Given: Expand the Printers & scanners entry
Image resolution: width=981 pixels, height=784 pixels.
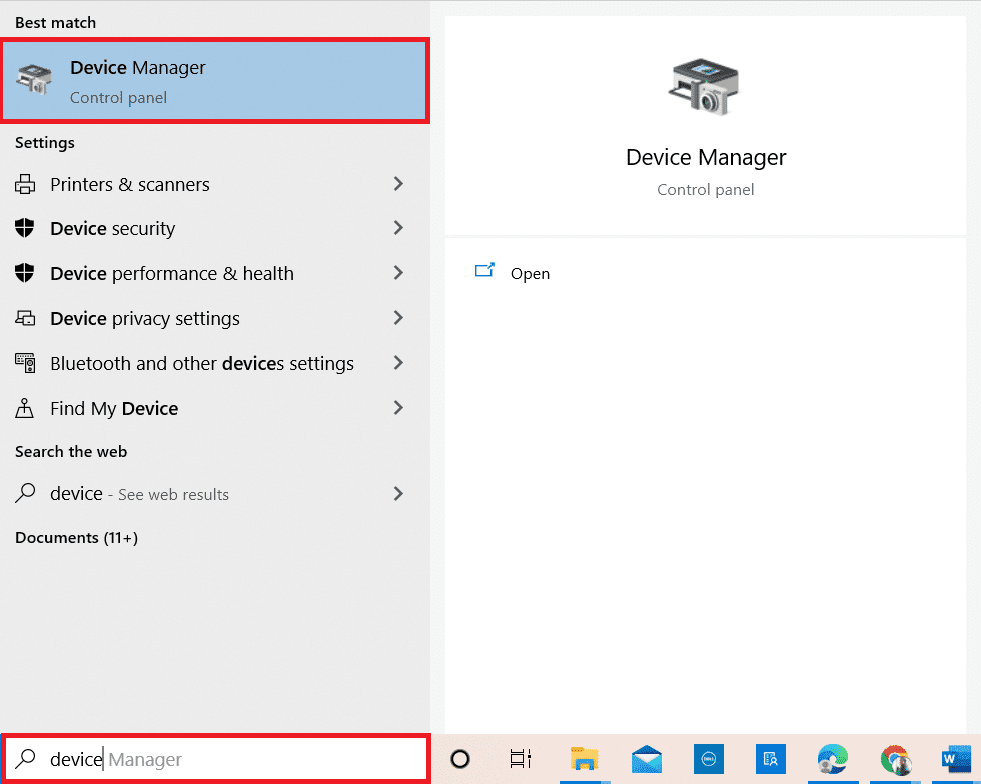Looking at the screenshot, I should 398,184.
